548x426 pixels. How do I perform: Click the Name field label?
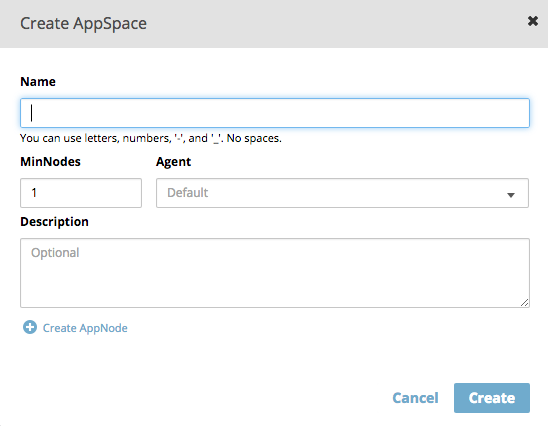pyautogui.click(x=38, y=81)
